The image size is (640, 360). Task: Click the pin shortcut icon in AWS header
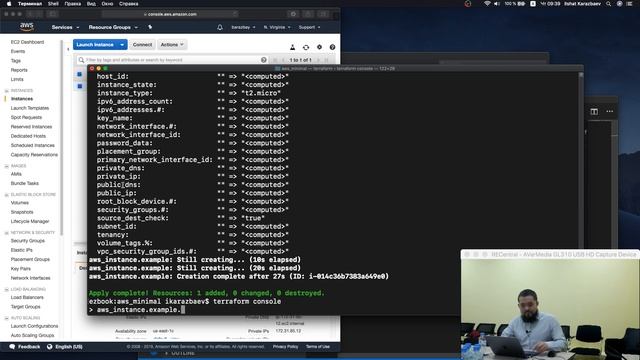click(x=150, y=27)
